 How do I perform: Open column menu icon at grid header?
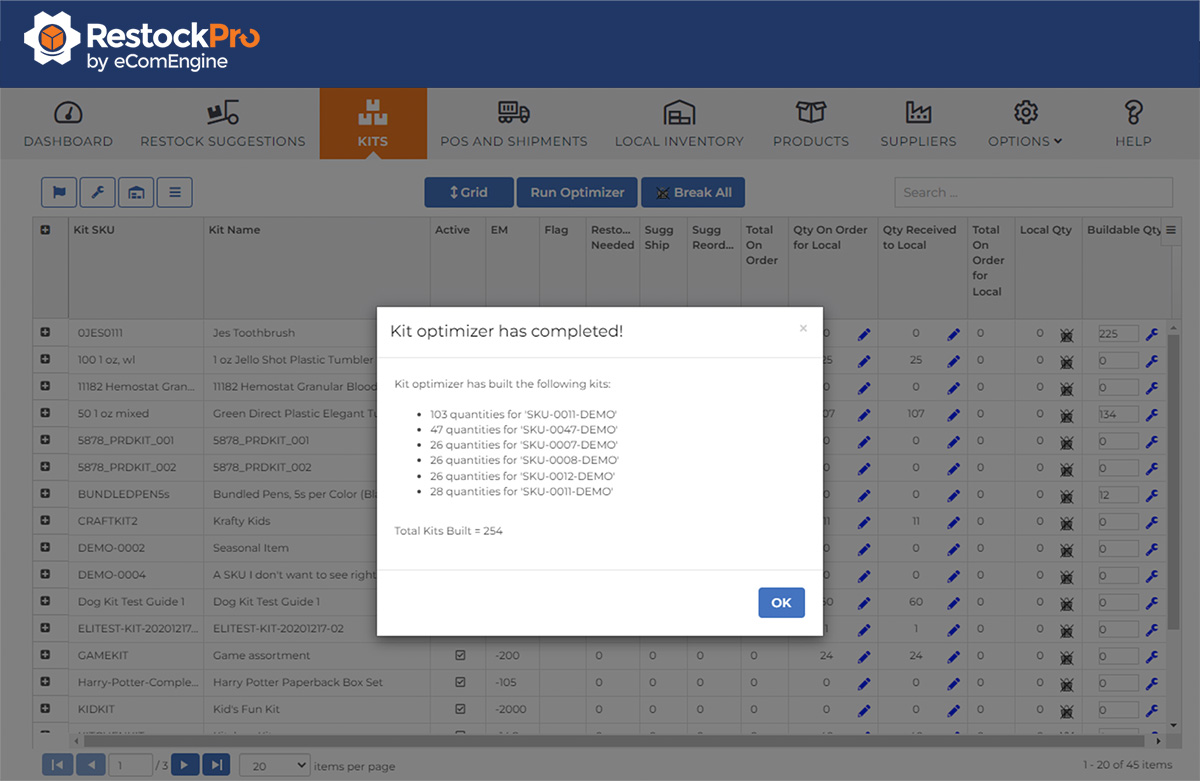1171,230
